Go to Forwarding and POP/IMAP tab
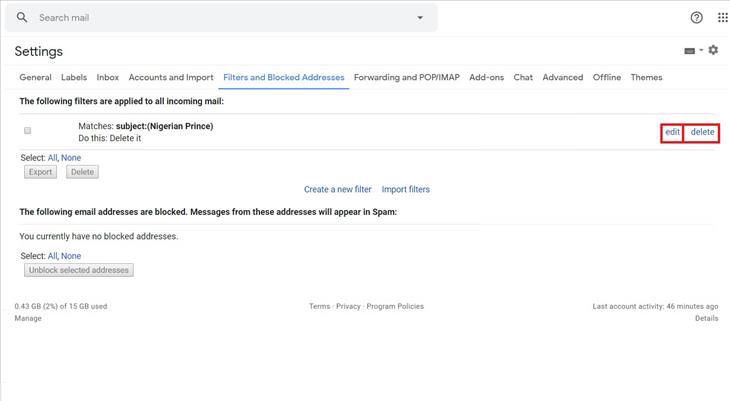 406,77
